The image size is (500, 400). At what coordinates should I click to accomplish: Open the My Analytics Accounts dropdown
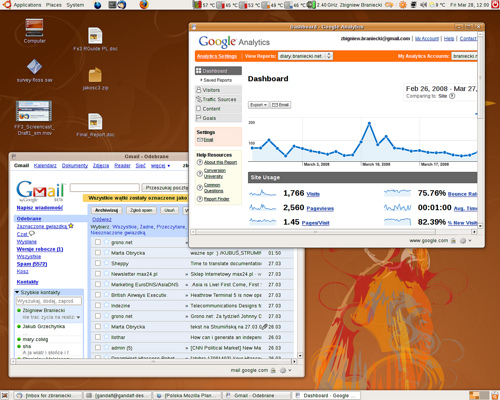[x=464, y=56]
